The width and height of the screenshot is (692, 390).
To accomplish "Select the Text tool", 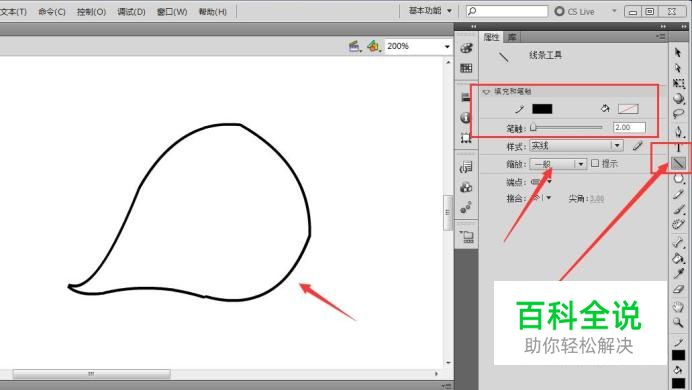I will tap(678, 148).
